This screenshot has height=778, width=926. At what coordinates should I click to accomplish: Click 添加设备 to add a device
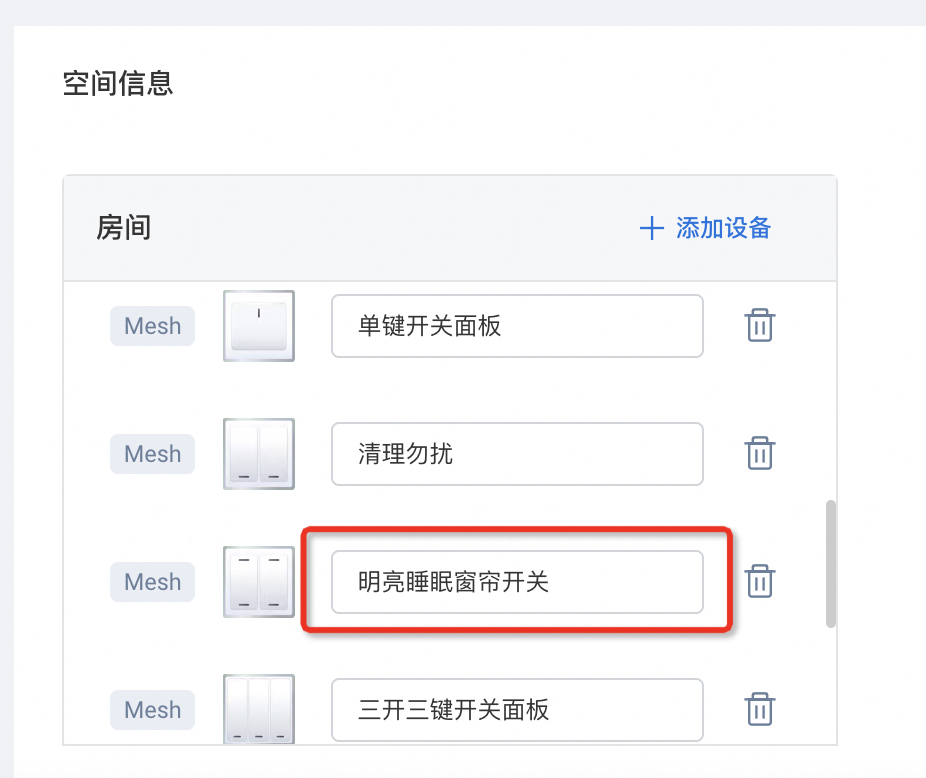pyautogui.click(x=706, y=228)
